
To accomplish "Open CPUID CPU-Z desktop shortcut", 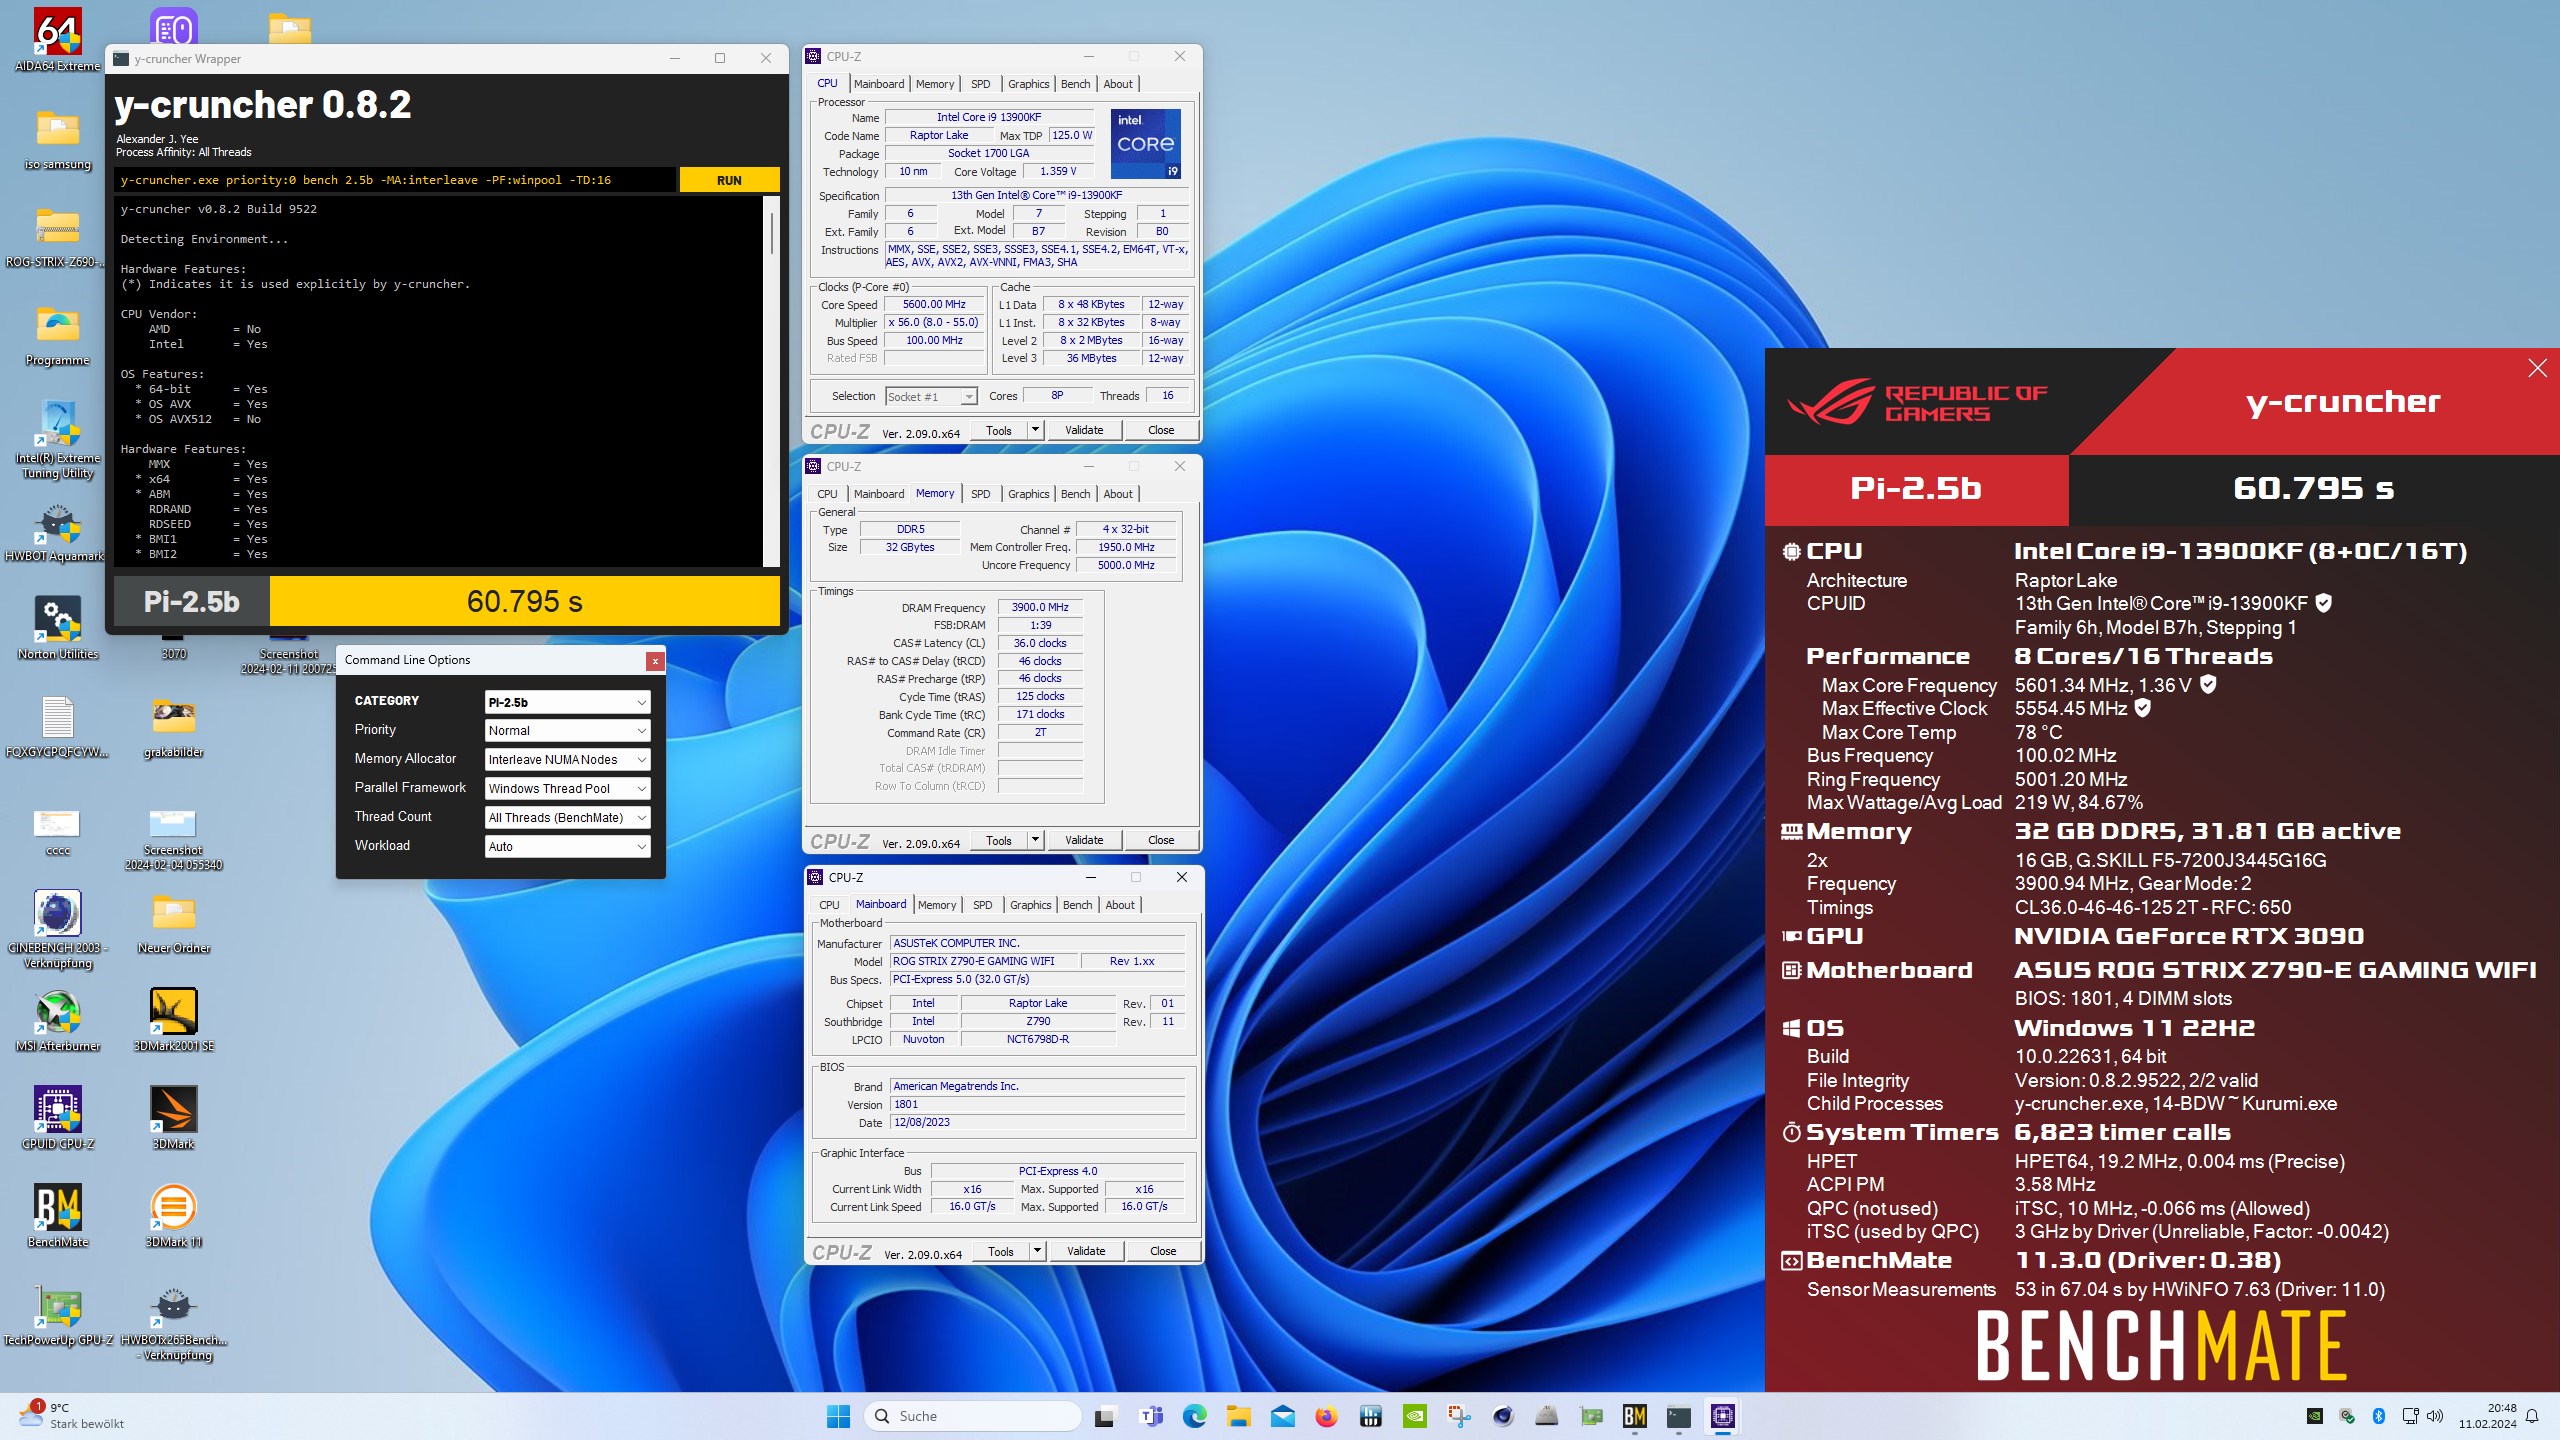I will 57,1118.
